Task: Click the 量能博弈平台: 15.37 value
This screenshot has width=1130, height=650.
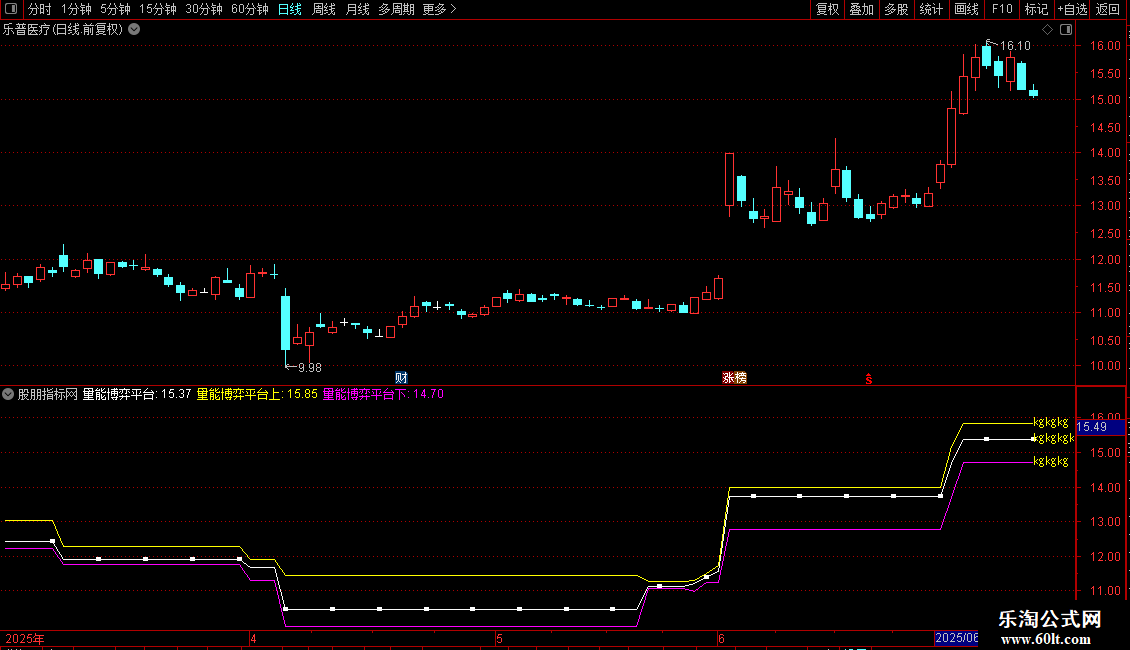Action: pos(137,394)
